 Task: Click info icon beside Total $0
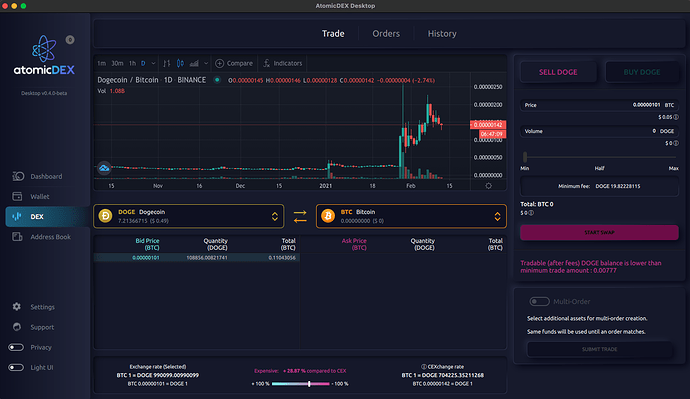[x=531, y=213]
